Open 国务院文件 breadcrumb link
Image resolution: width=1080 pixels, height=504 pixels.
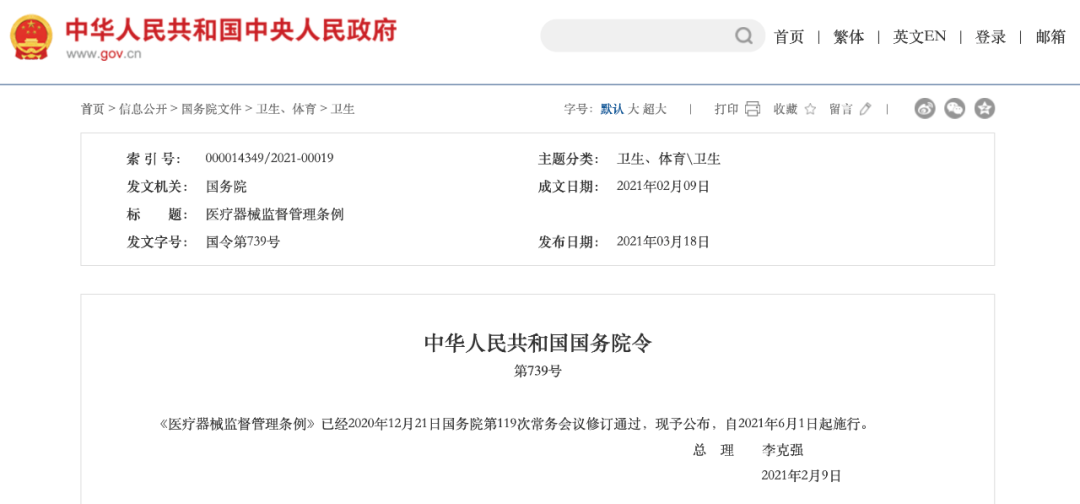coord(211,109)
